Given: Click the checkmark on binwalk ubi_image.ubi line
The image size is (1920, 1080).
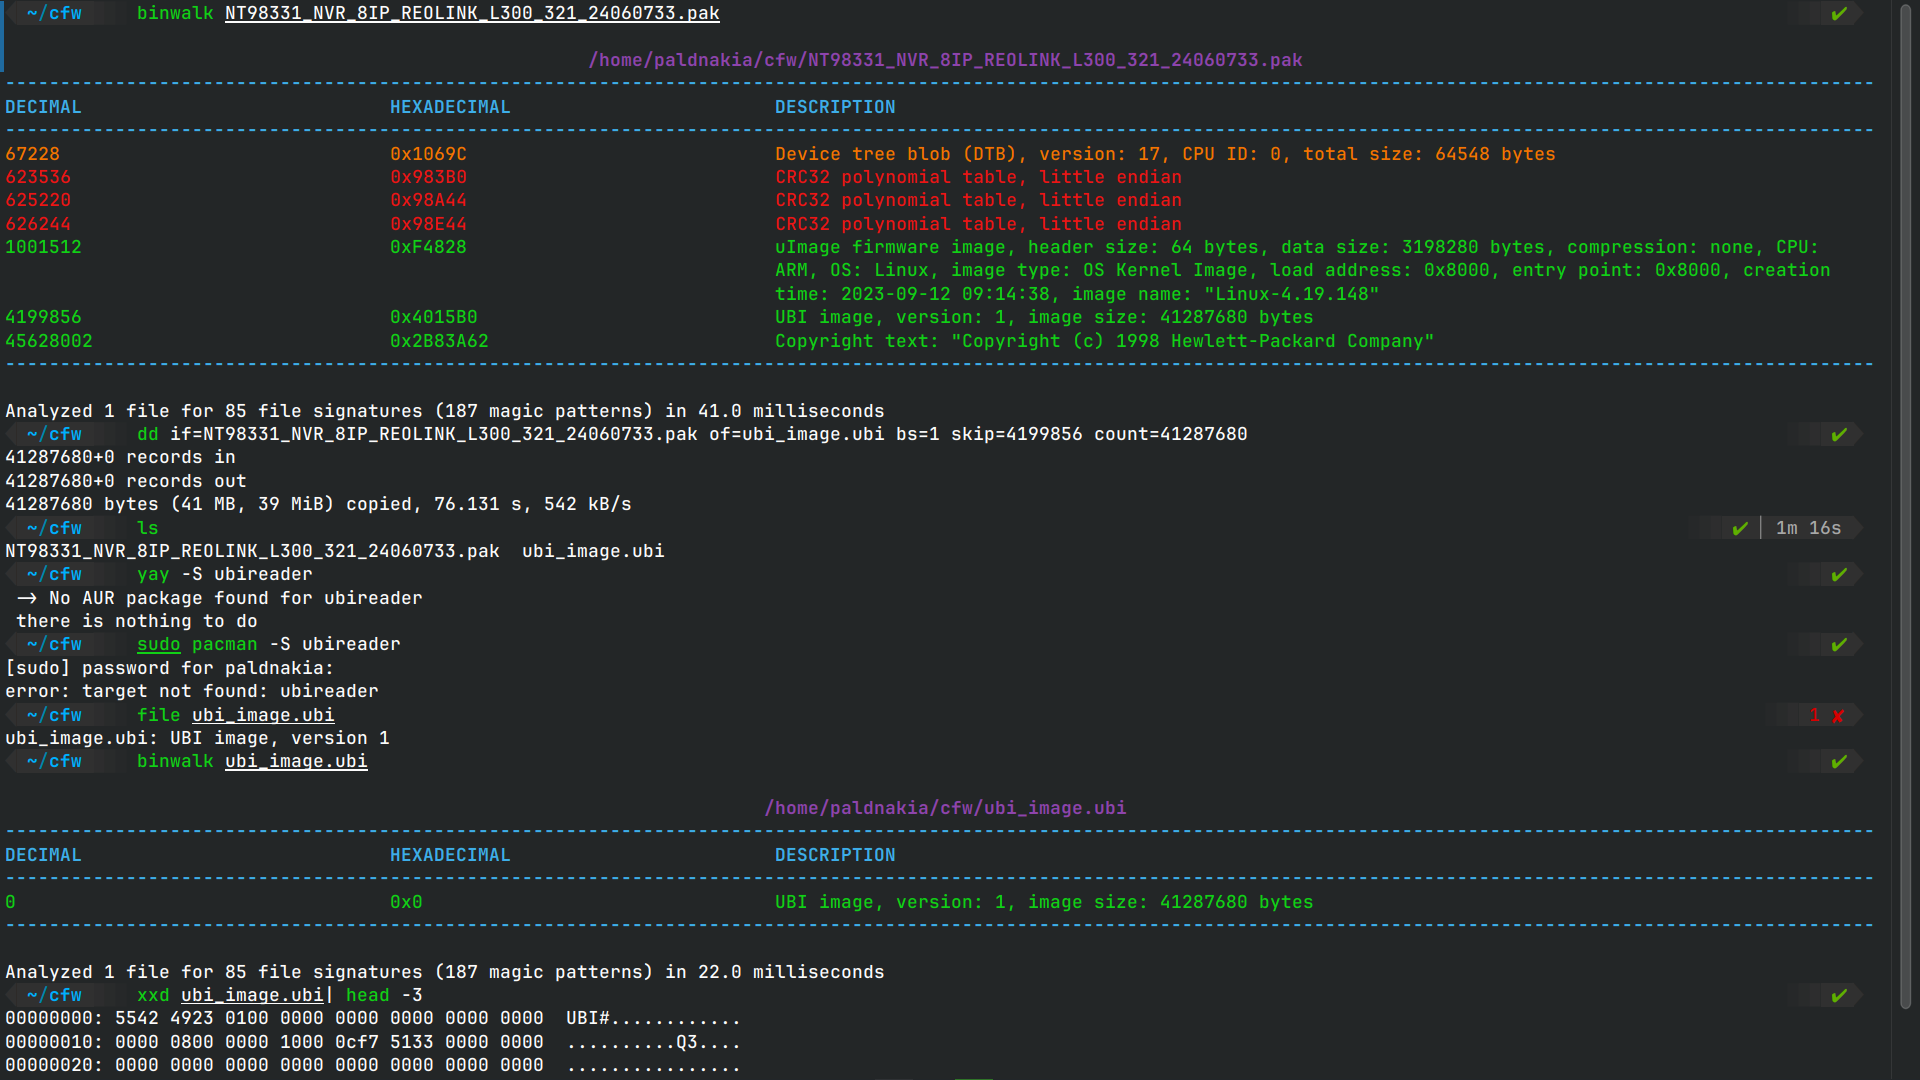Looking at the screenshot, I should point(1838,762).
